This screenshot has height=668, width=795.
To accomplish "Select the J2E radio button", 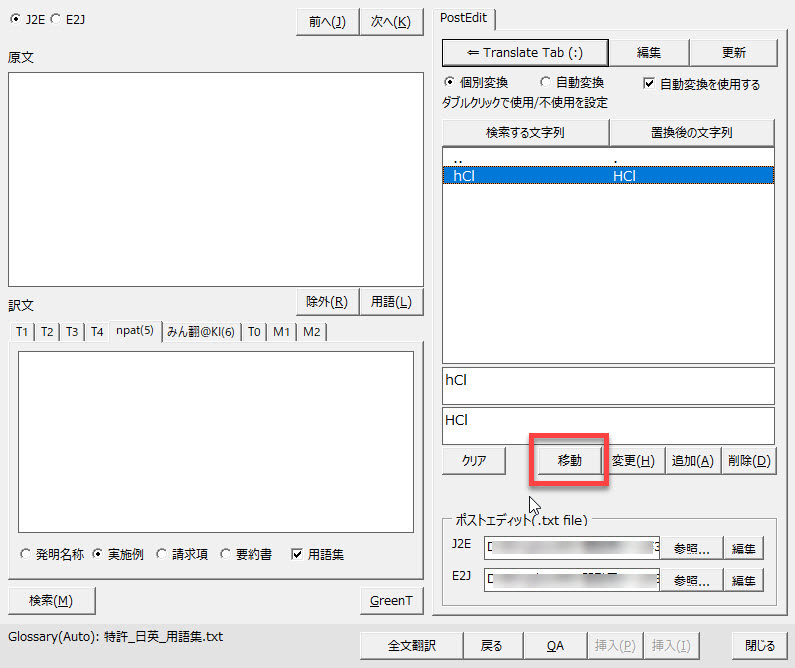I will (x=14, y=18).
